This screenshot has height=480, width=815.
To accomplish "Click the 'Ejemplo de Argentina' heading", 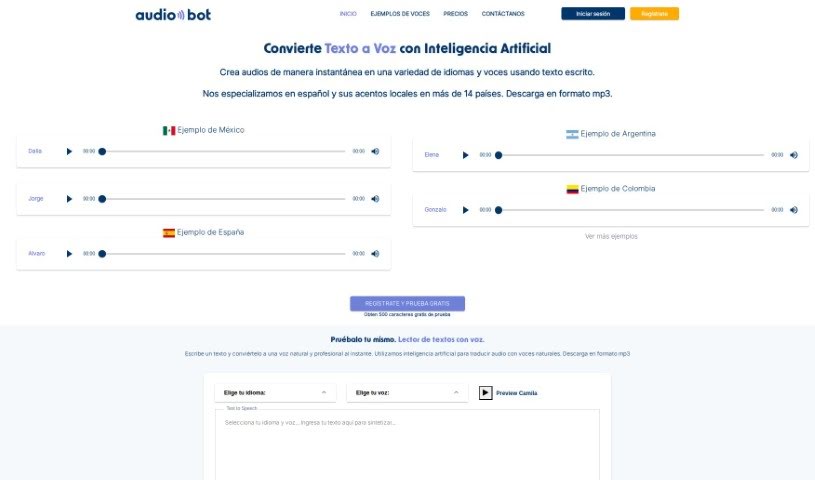I will (618, 134).
